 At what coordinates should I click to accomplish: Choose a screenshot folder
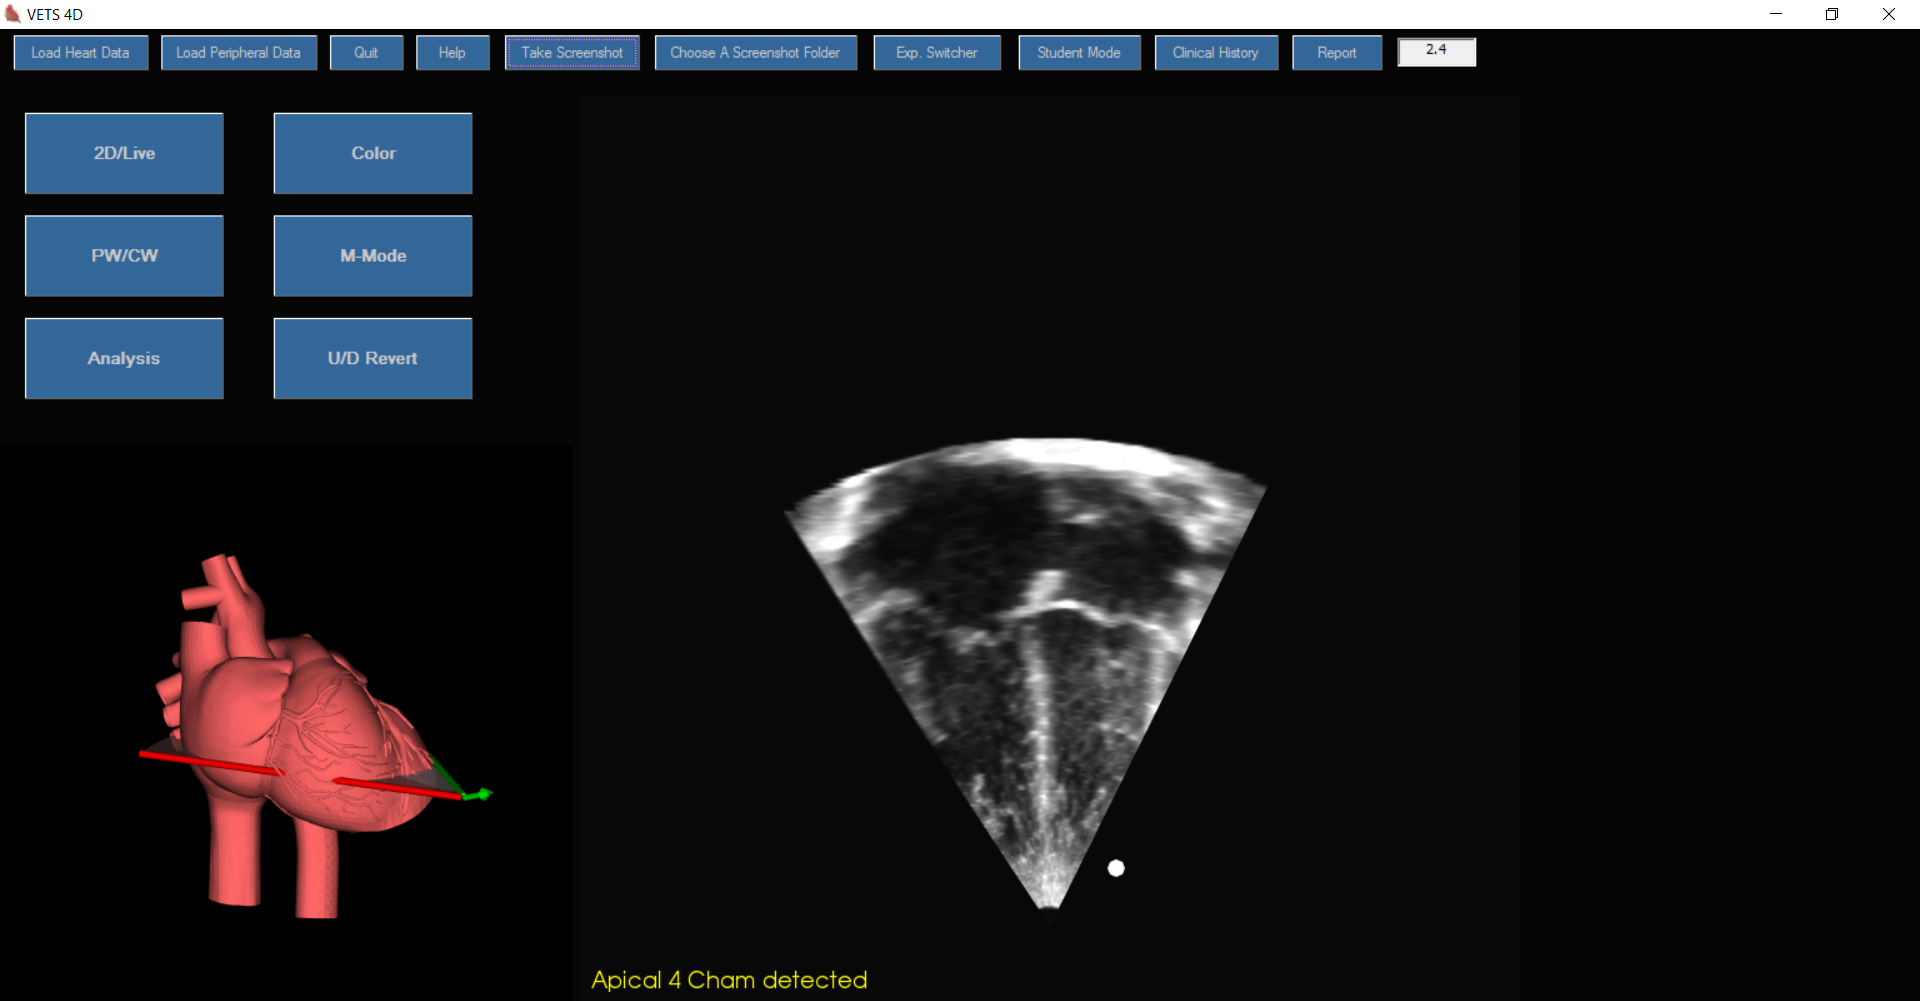point(755,53)
